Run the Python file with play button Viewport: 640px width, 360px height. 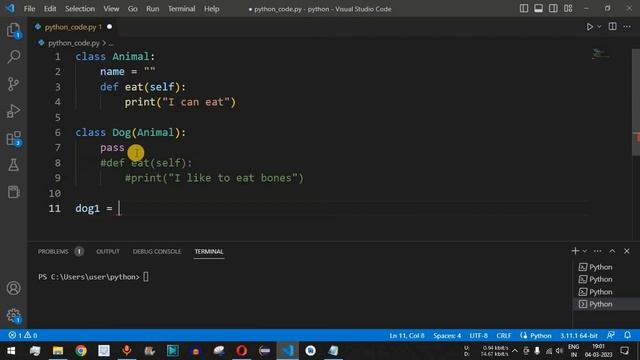pos(589,27)
